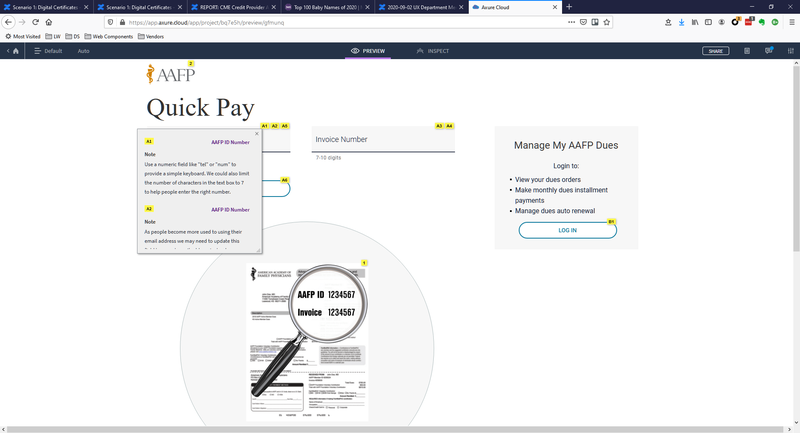Click the Evernote elephant extension icon

pyautogui.click(x=762, y=22)
